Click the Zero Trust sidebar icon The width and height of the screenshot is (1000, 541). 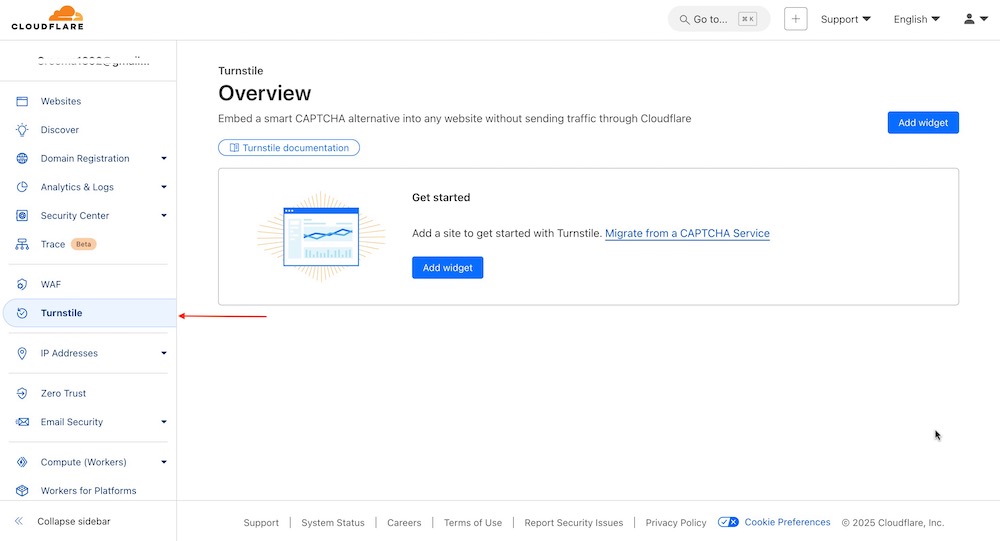(x=22, y=393)
